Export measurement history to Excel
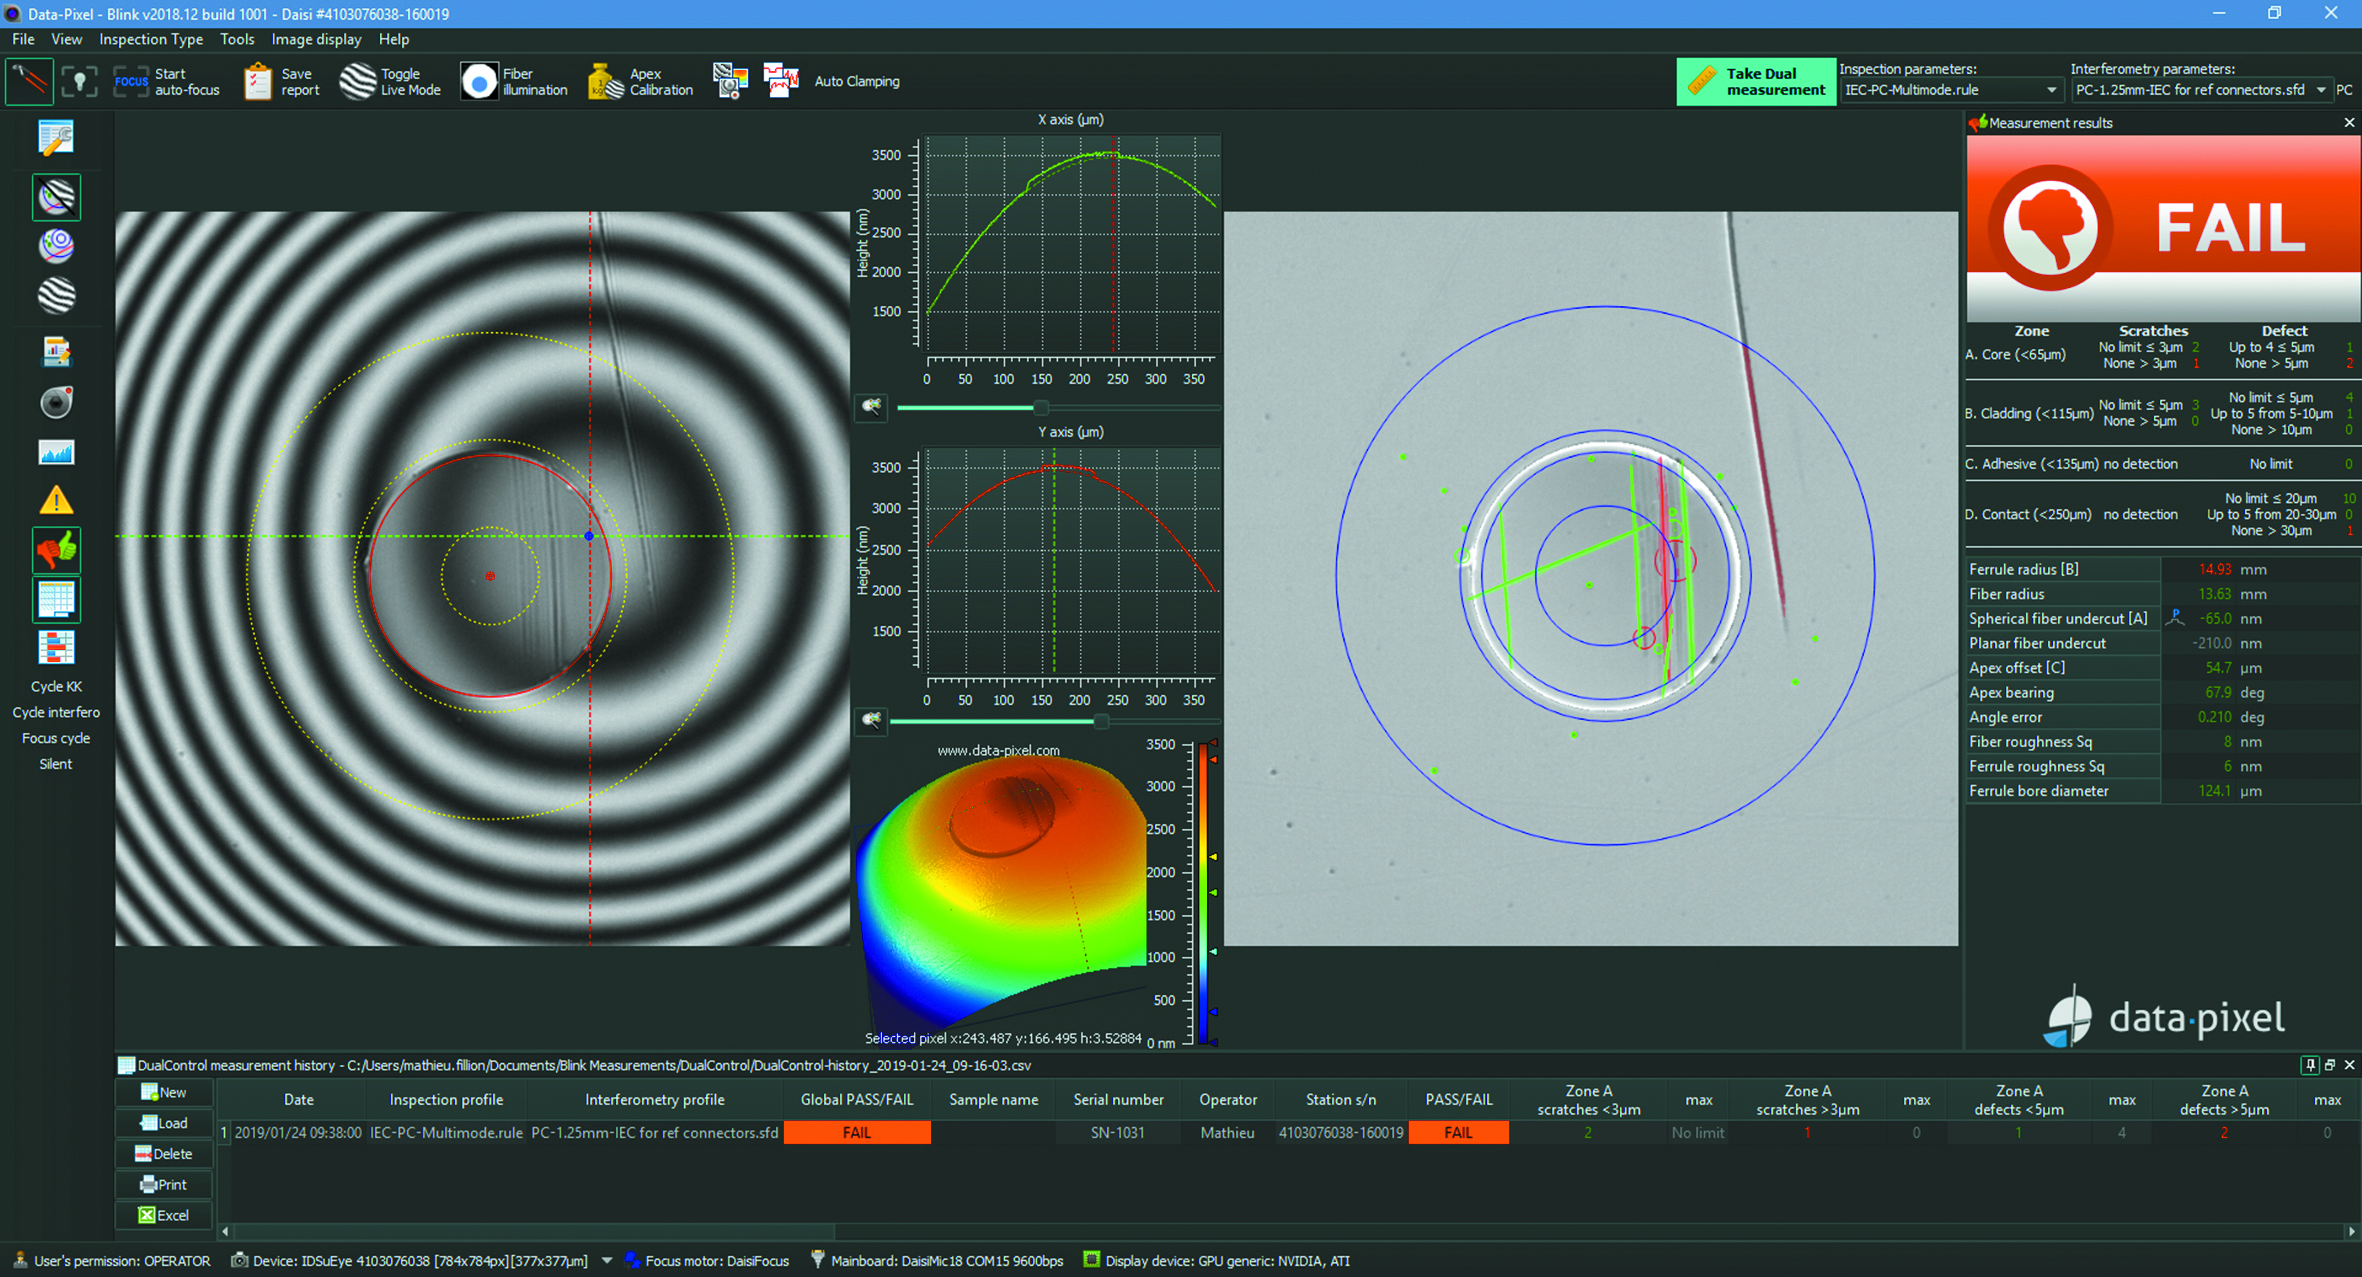This screenshot has height=1277, width=2362. pyautogui.click(x=164, y=1215)
